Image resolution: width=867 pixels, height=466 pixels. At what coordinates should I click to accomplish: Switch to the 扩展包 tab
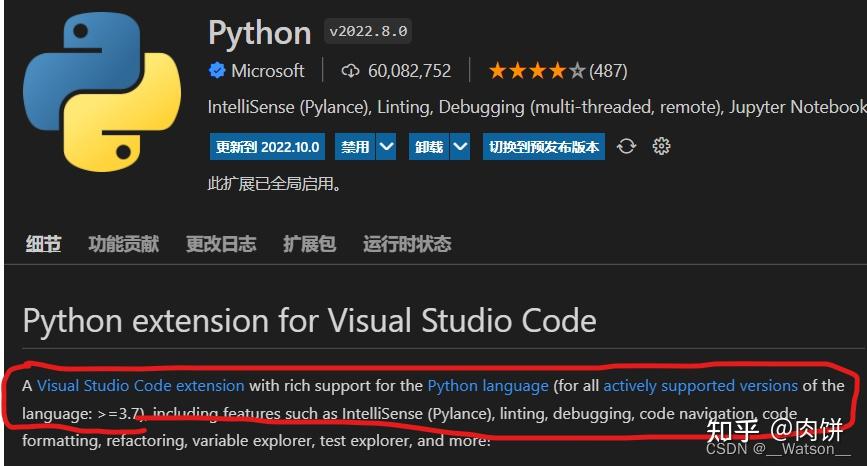click(x=310, y=244)
